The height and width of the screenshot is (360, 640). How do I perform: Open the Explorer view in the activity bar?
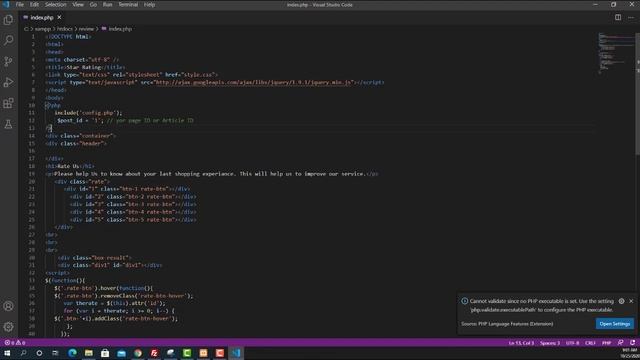point(8,20)
